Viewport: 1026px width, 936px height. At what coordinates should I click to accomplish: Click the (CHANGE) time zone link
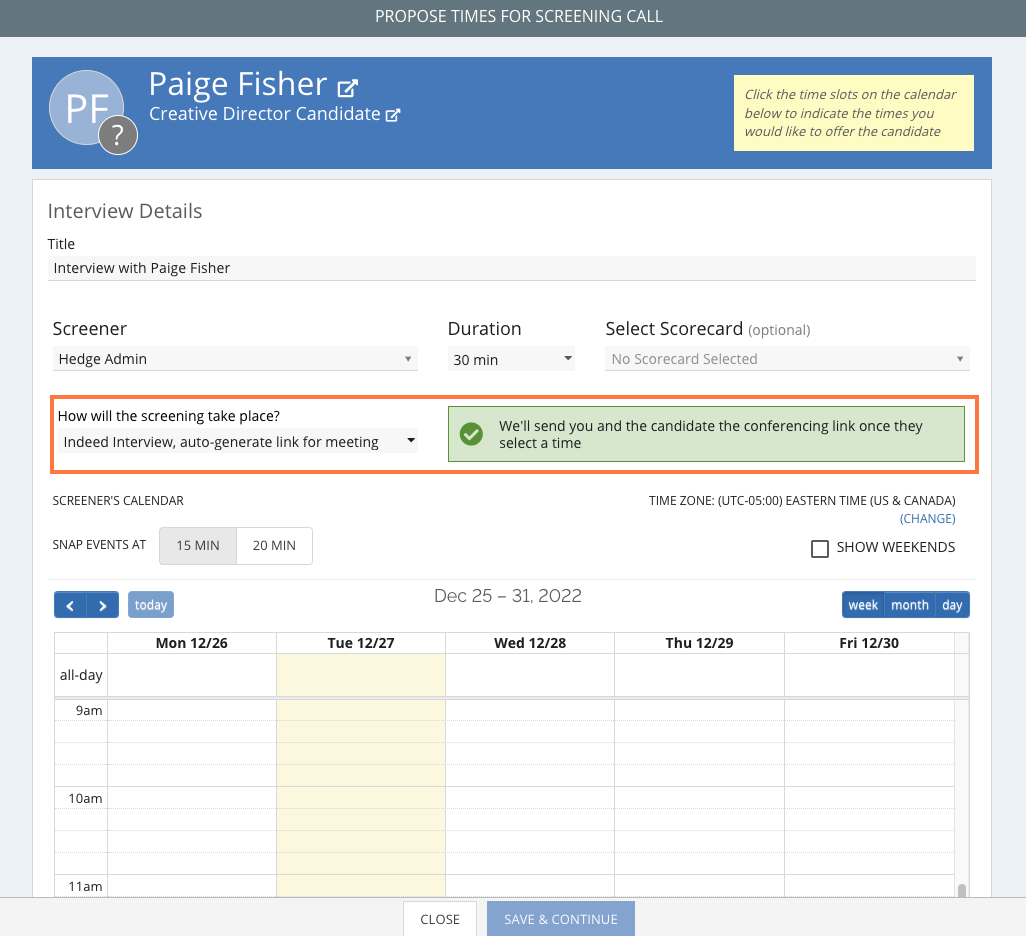927,519
